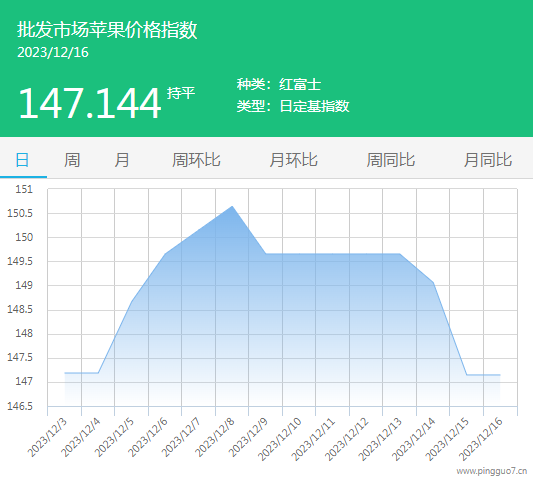Click the chart data point at 2023/12/6

[165, 254]
